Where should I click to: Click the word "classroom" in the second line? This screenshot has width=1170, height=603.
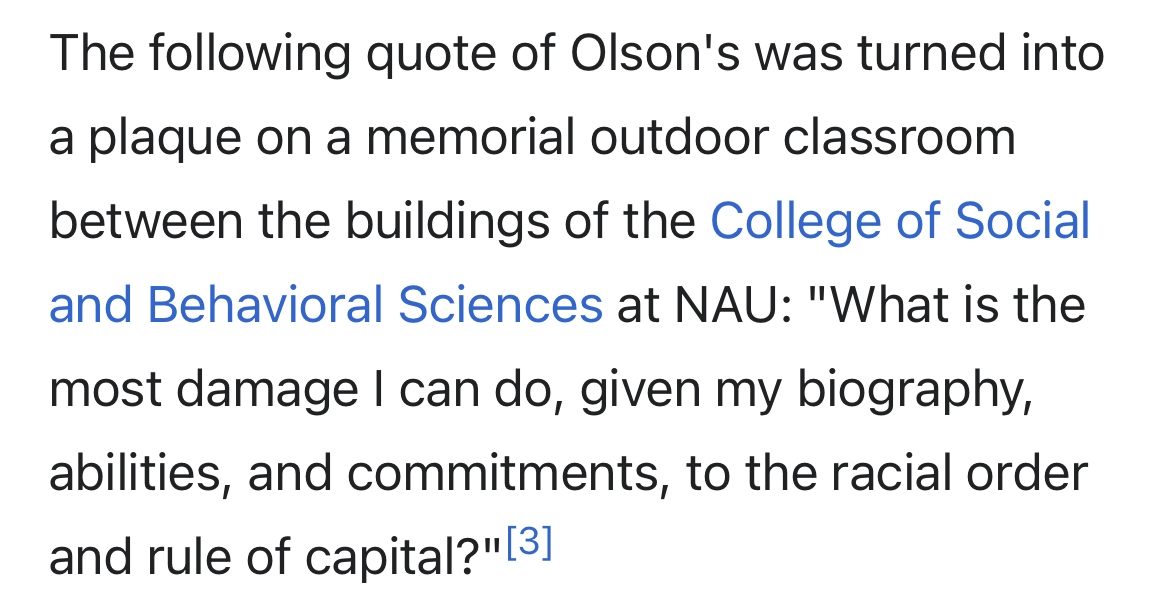pos(899,138)
